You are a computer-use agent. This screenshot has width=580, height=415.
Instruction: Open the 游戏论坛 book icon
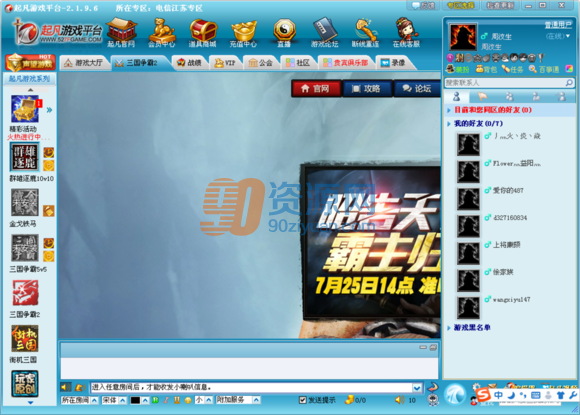[x=324, y=33]
